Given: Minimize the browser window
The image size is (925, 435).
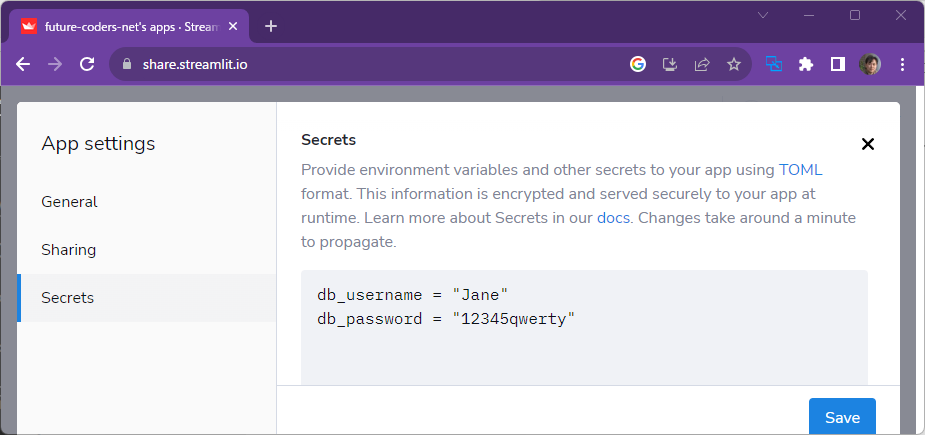Looking at the screenshot, I should pos(809,15).
